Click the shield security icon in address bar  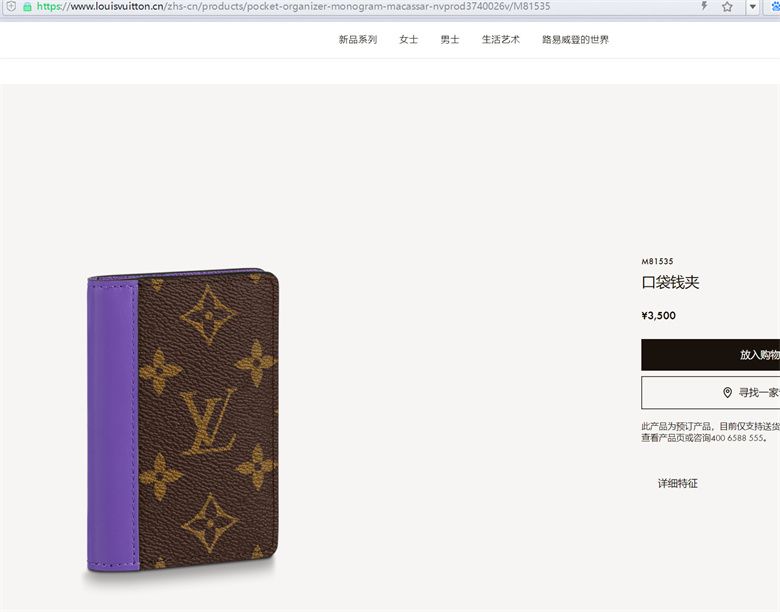tap(11, 6)
